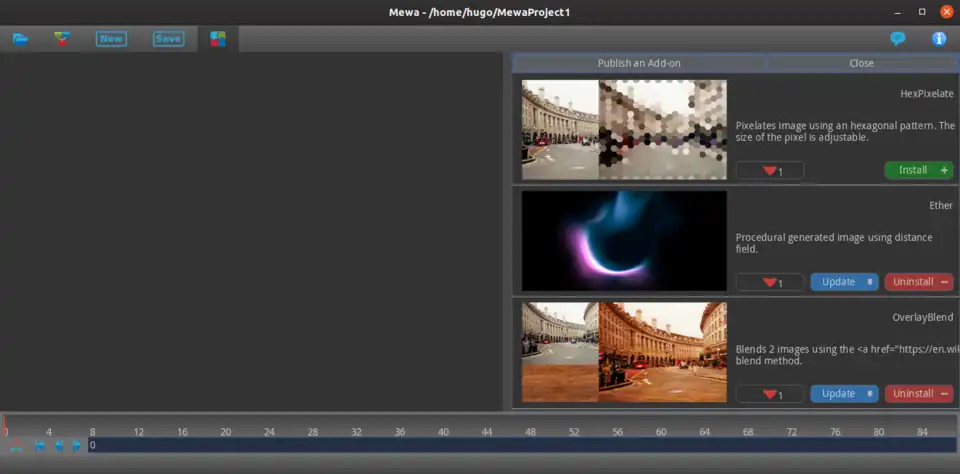Open the feedback speech bubble icon
The height and width of the screenshot is (474, 960).
point(898,39)
